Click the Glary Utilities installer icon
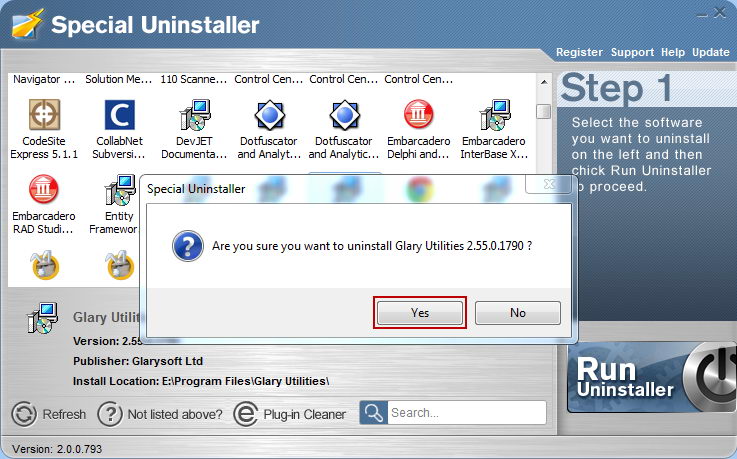The height and width of the screenshot is (459, 737). pos(42,318)
